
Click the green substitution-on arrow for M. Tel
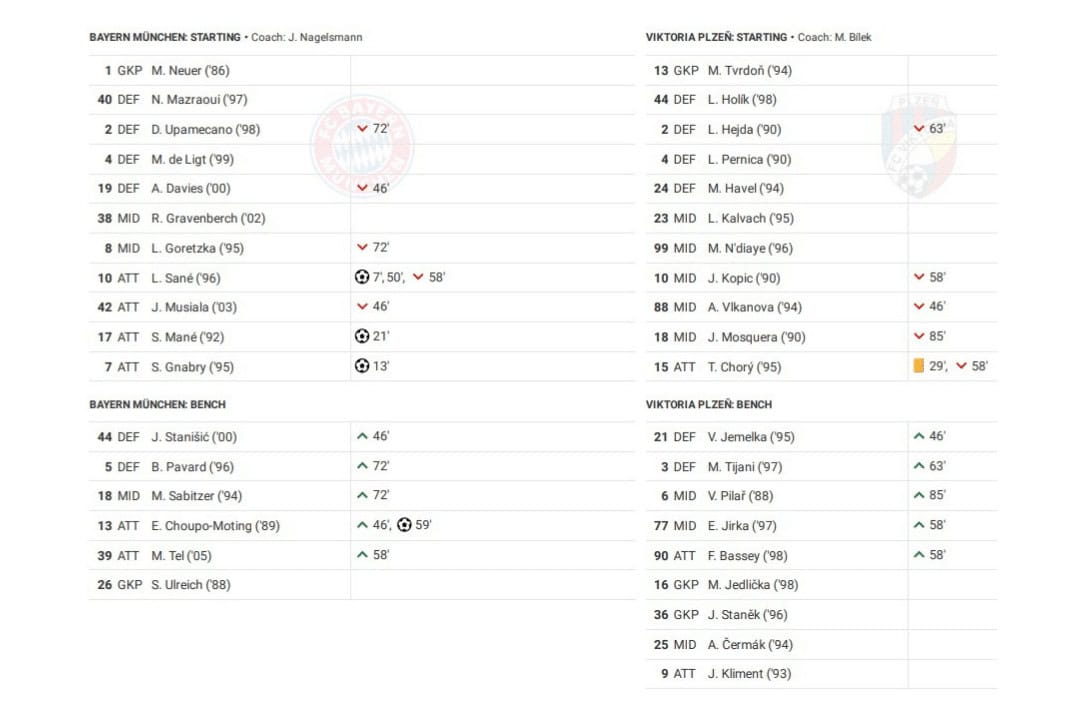coord(362,555)
